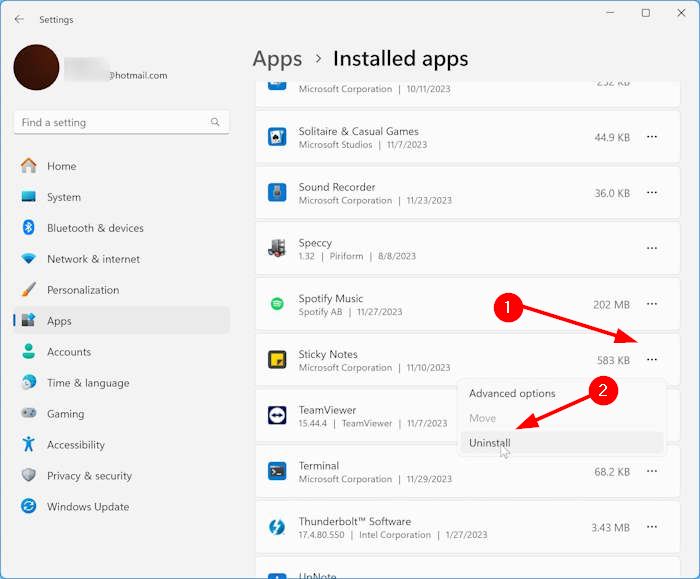Click the Terminal app name
This screenshot has height=579, width=700.
(x=319, y=466)
